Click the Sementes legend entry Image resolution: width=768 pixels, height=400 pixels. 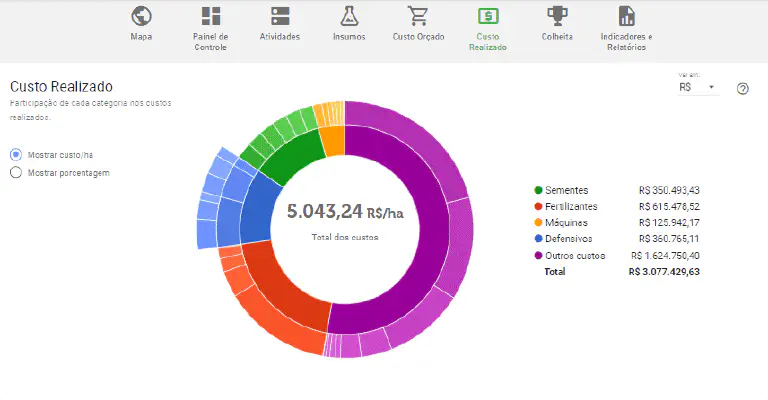pos(567,190)
